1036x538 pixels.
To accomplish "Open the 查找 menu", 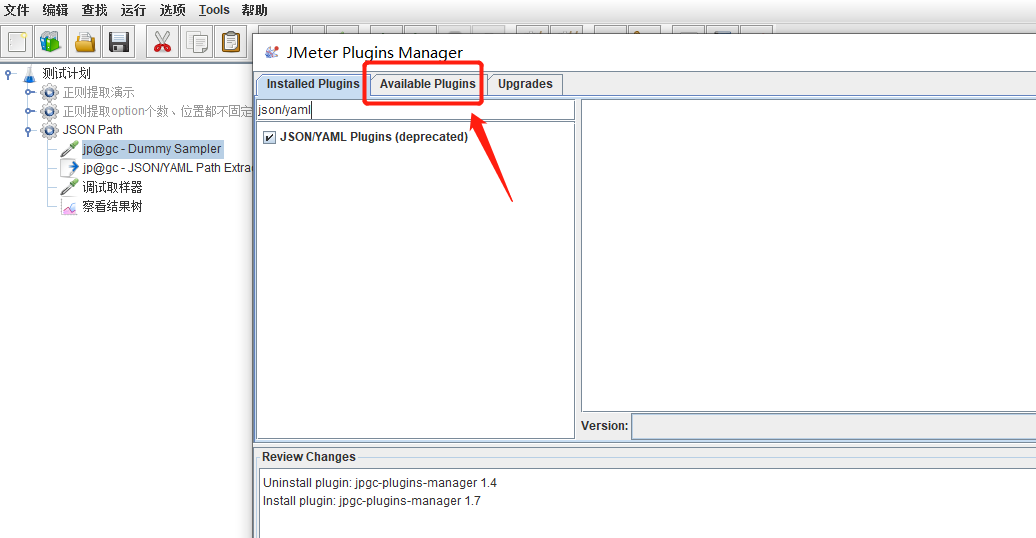I will pyautogui.click(x=94, y=10).
